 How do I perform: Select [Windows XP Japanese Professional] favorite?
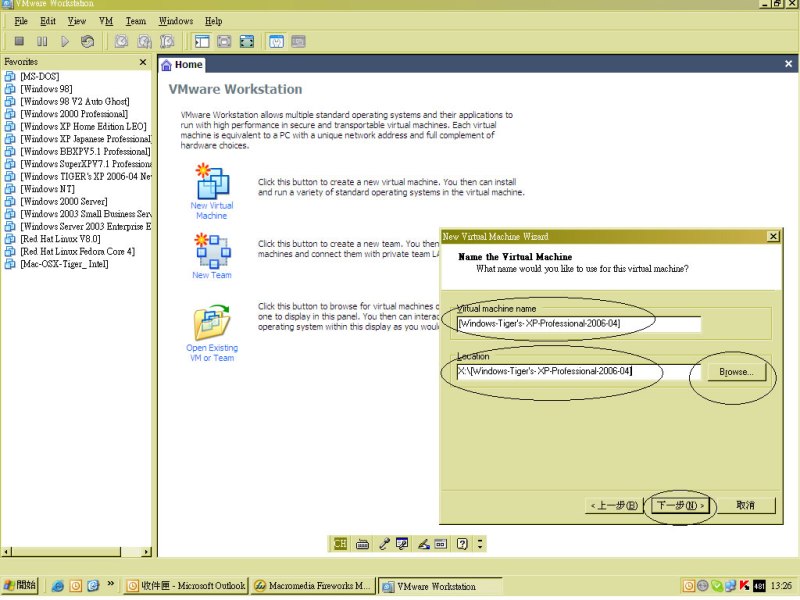(x=85, y=139)
